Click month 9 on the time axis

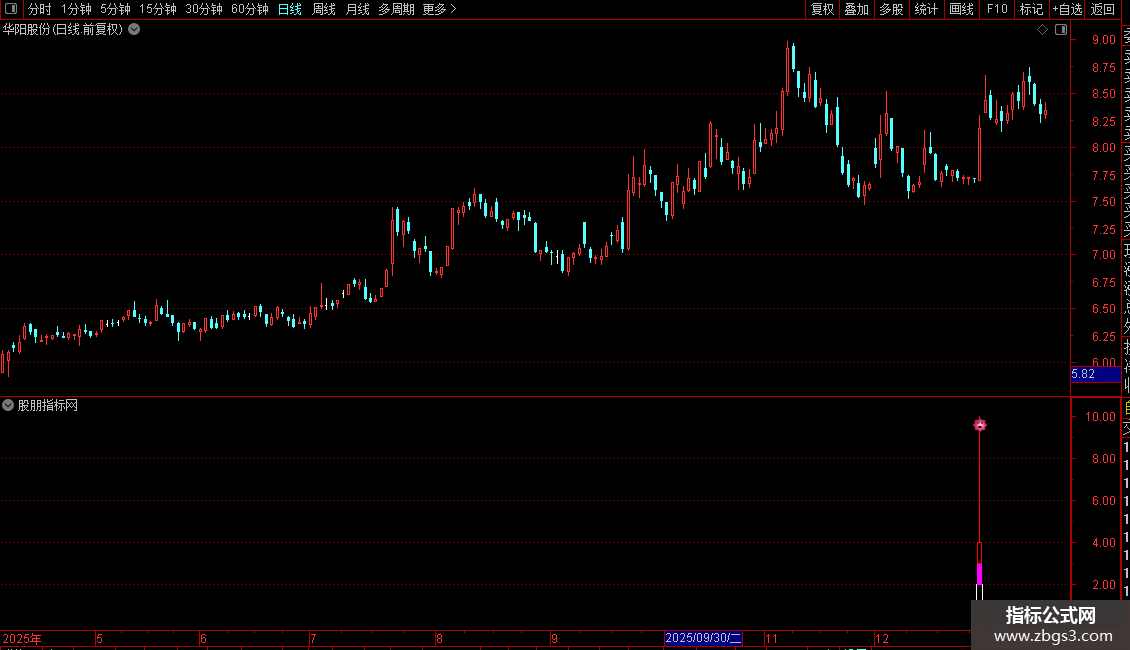click(x=554, y=639)
